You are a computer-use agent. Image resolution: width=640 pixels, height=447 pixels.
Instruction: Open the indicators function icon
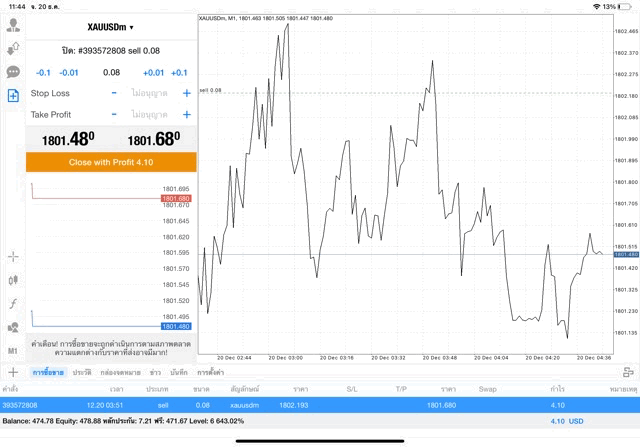click(x=13, y=303)
